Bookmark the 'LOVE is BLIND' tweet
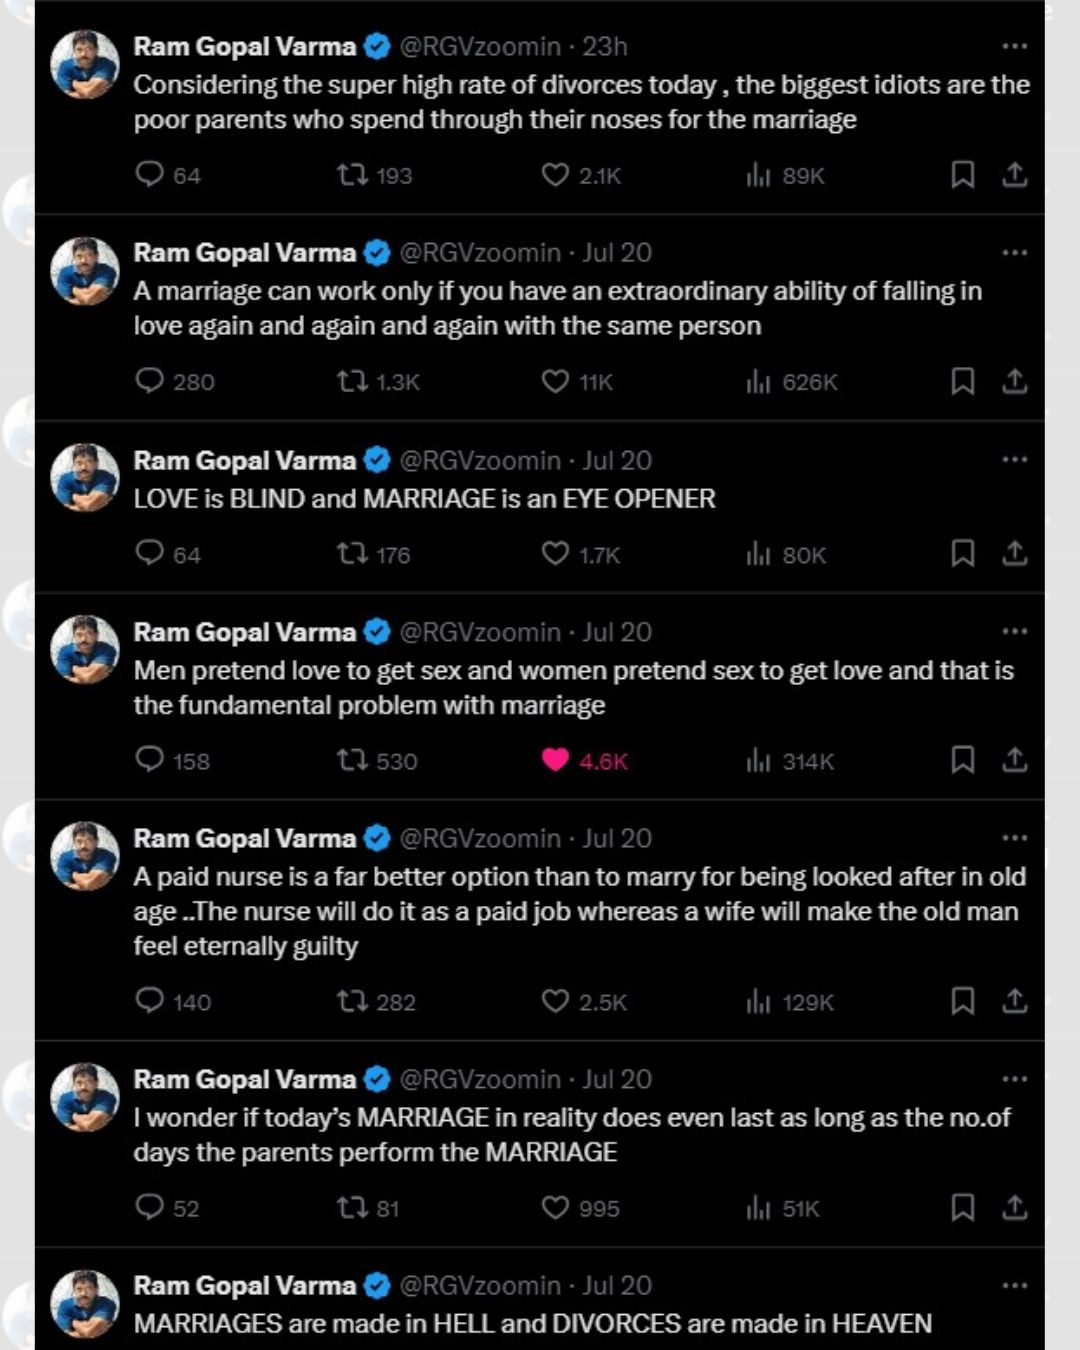The height and width of the screenshot is (1350, 1080). (x=961, y=555)
